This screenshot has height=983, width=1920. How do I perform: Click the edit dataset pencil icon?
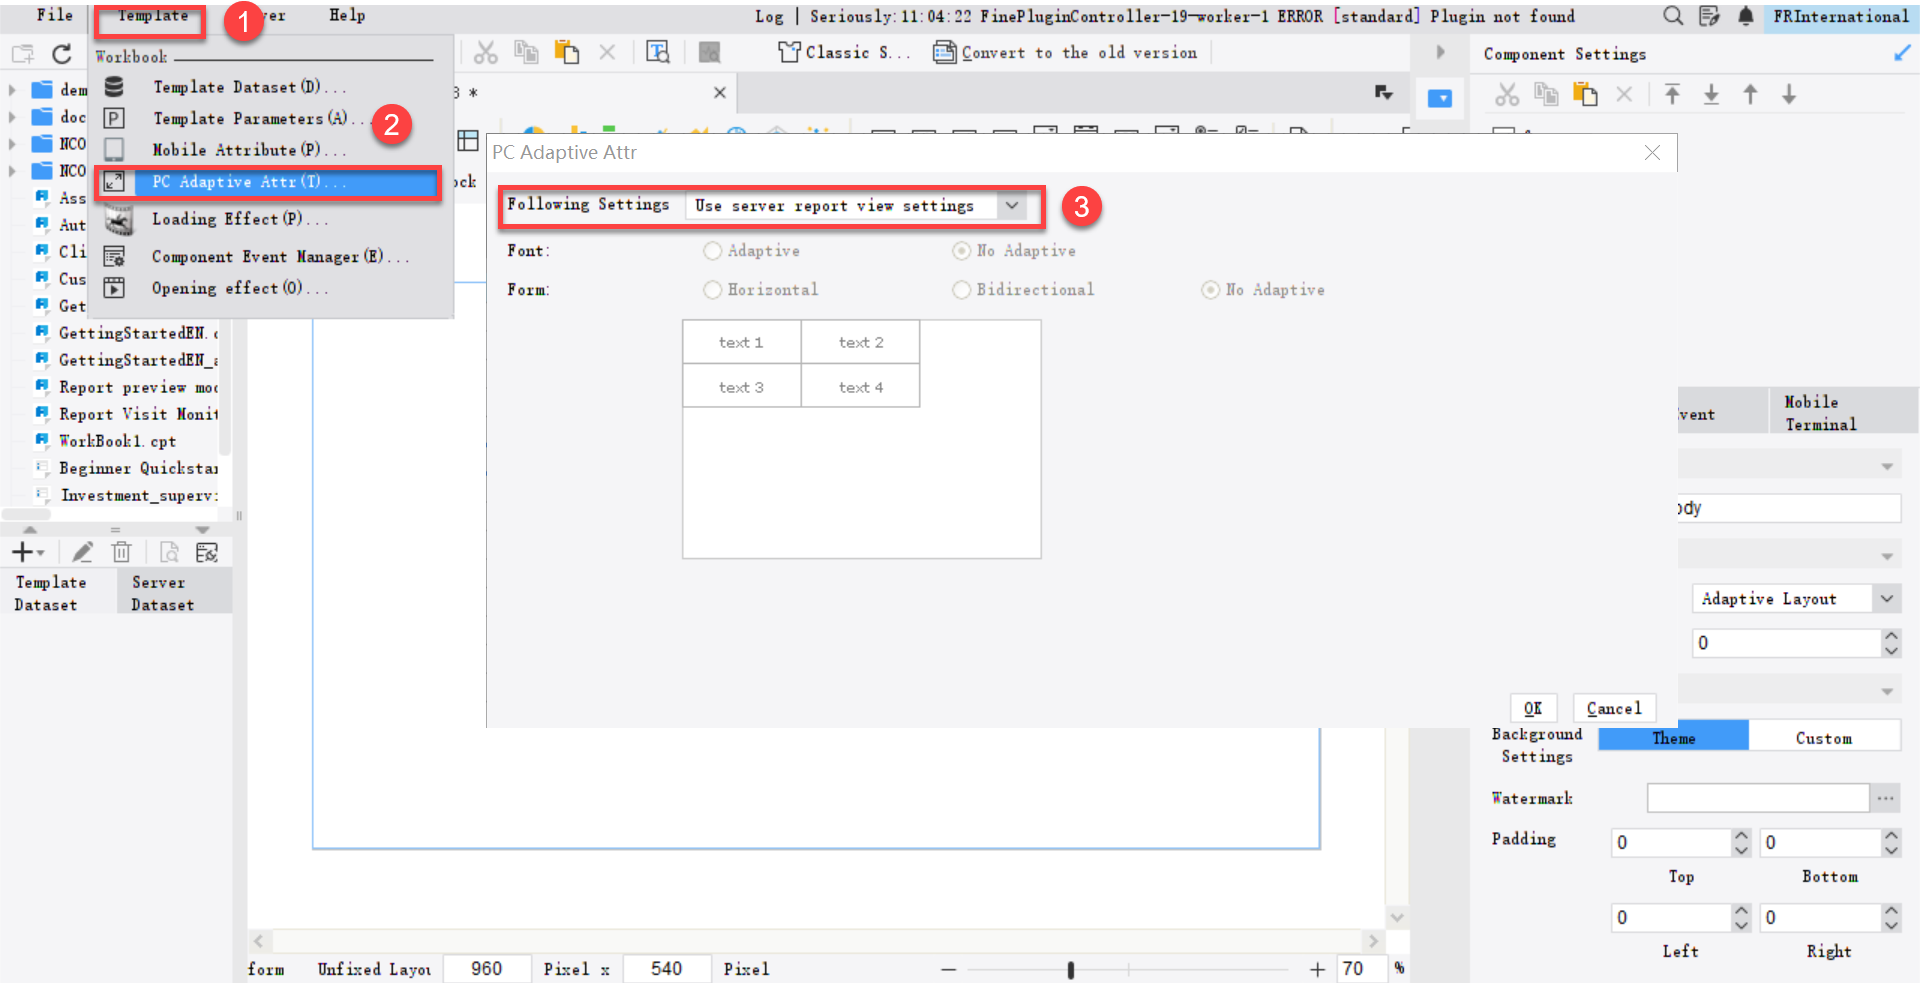[x=82, y=552]
